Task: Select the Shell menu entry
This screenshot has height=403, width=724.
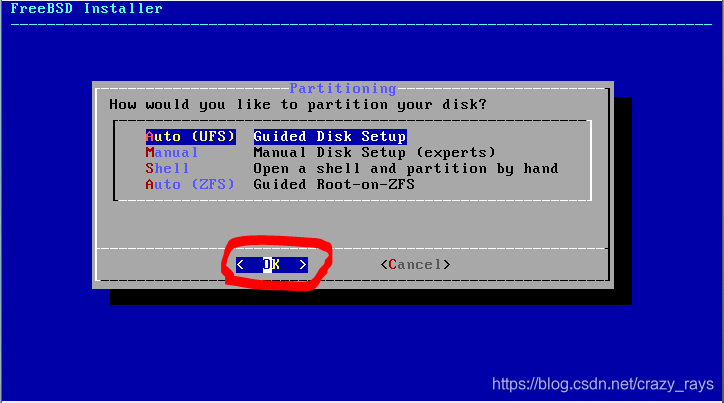Action: 167,168
